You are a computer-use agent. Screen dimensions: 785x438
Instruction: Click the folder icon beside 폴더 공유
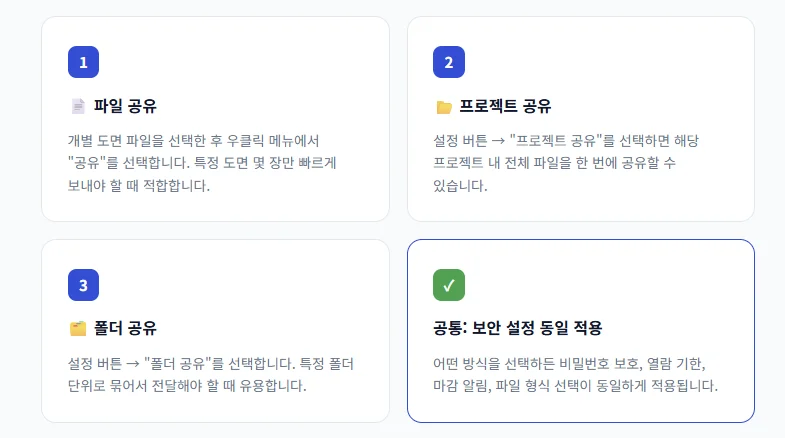click(78, 328)
